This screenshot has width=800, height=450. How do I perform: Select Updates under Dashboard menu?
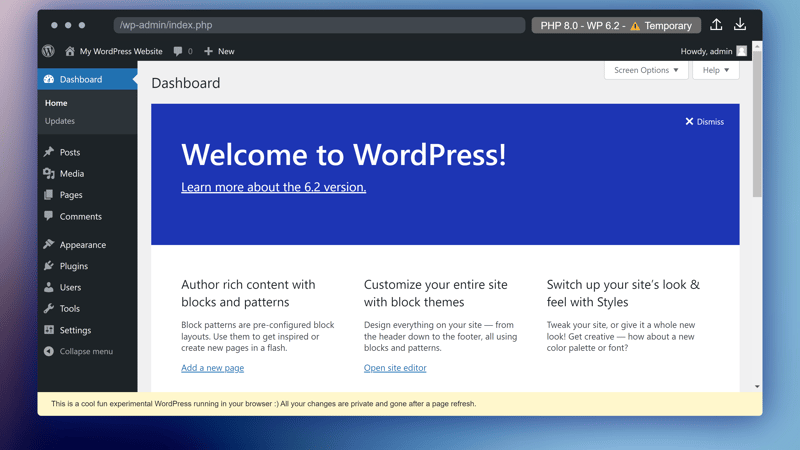(x=60, y=121)
